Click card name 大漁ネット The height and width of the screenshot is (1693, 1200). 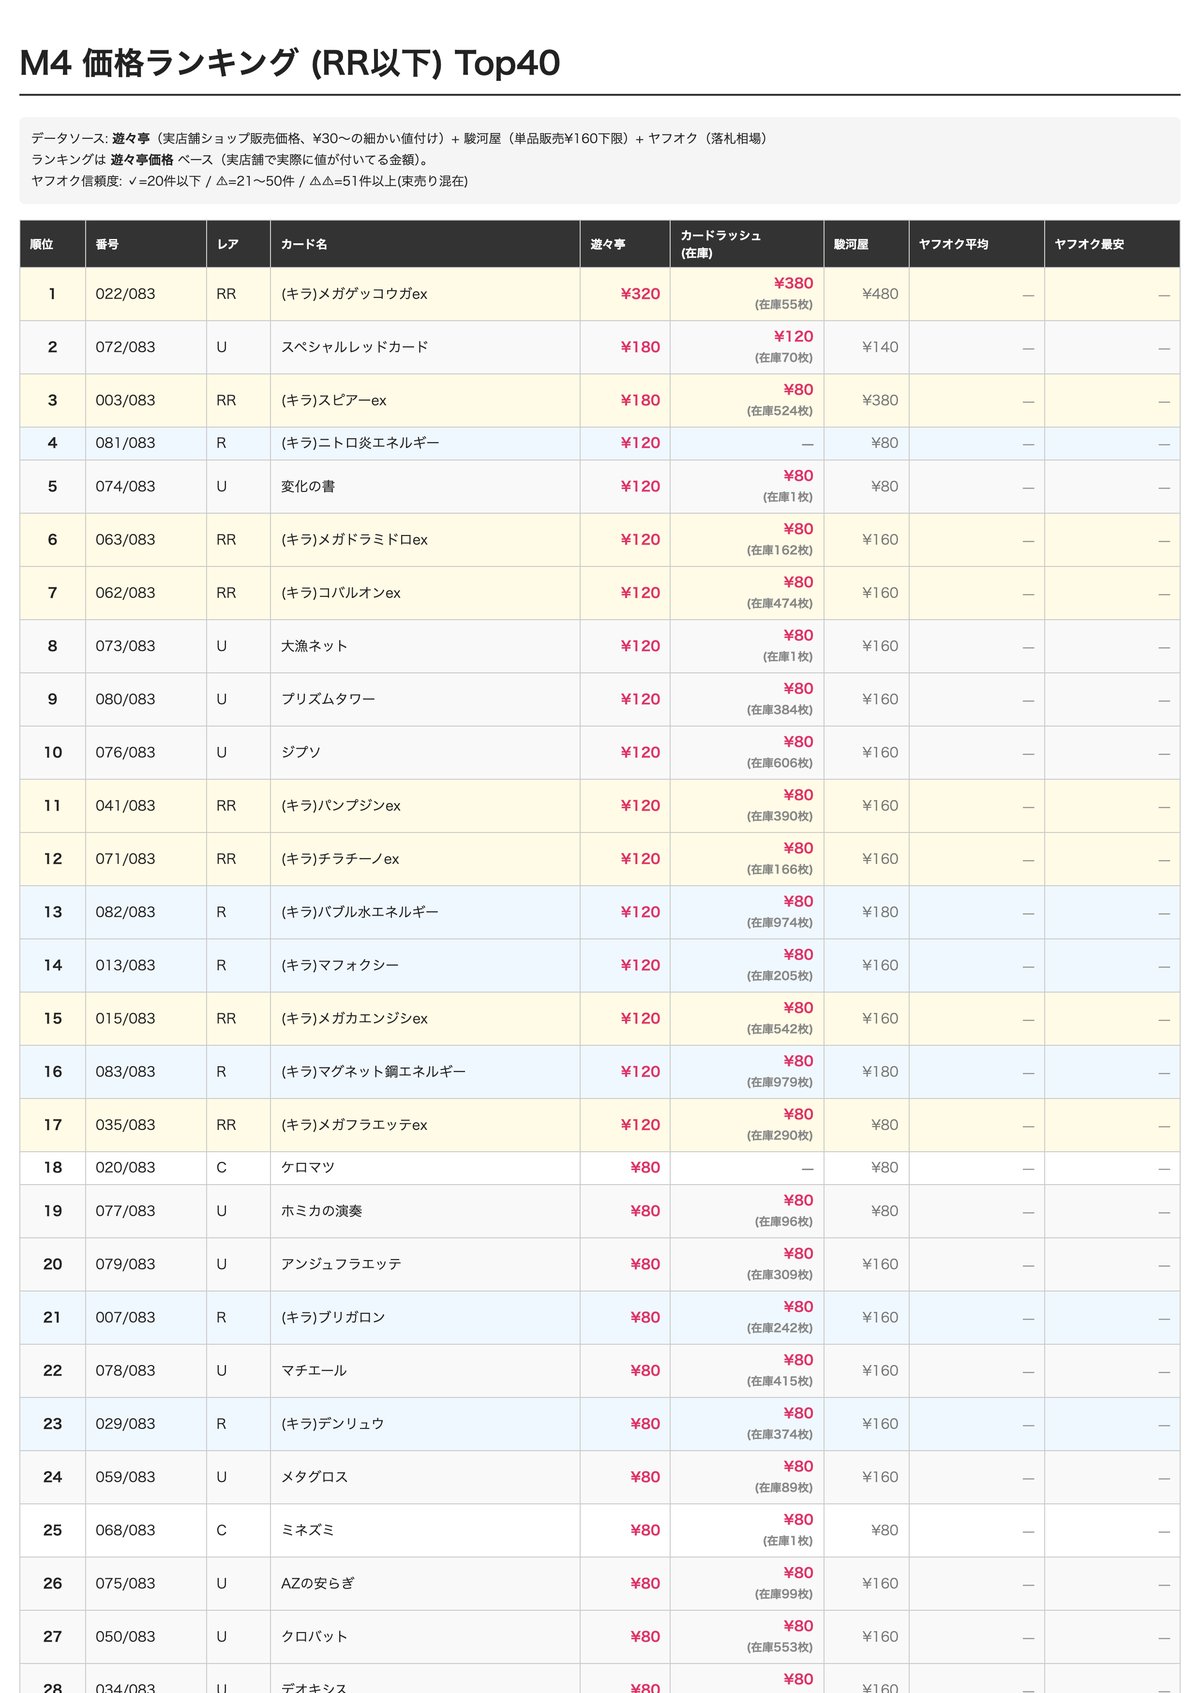(314, 646)
